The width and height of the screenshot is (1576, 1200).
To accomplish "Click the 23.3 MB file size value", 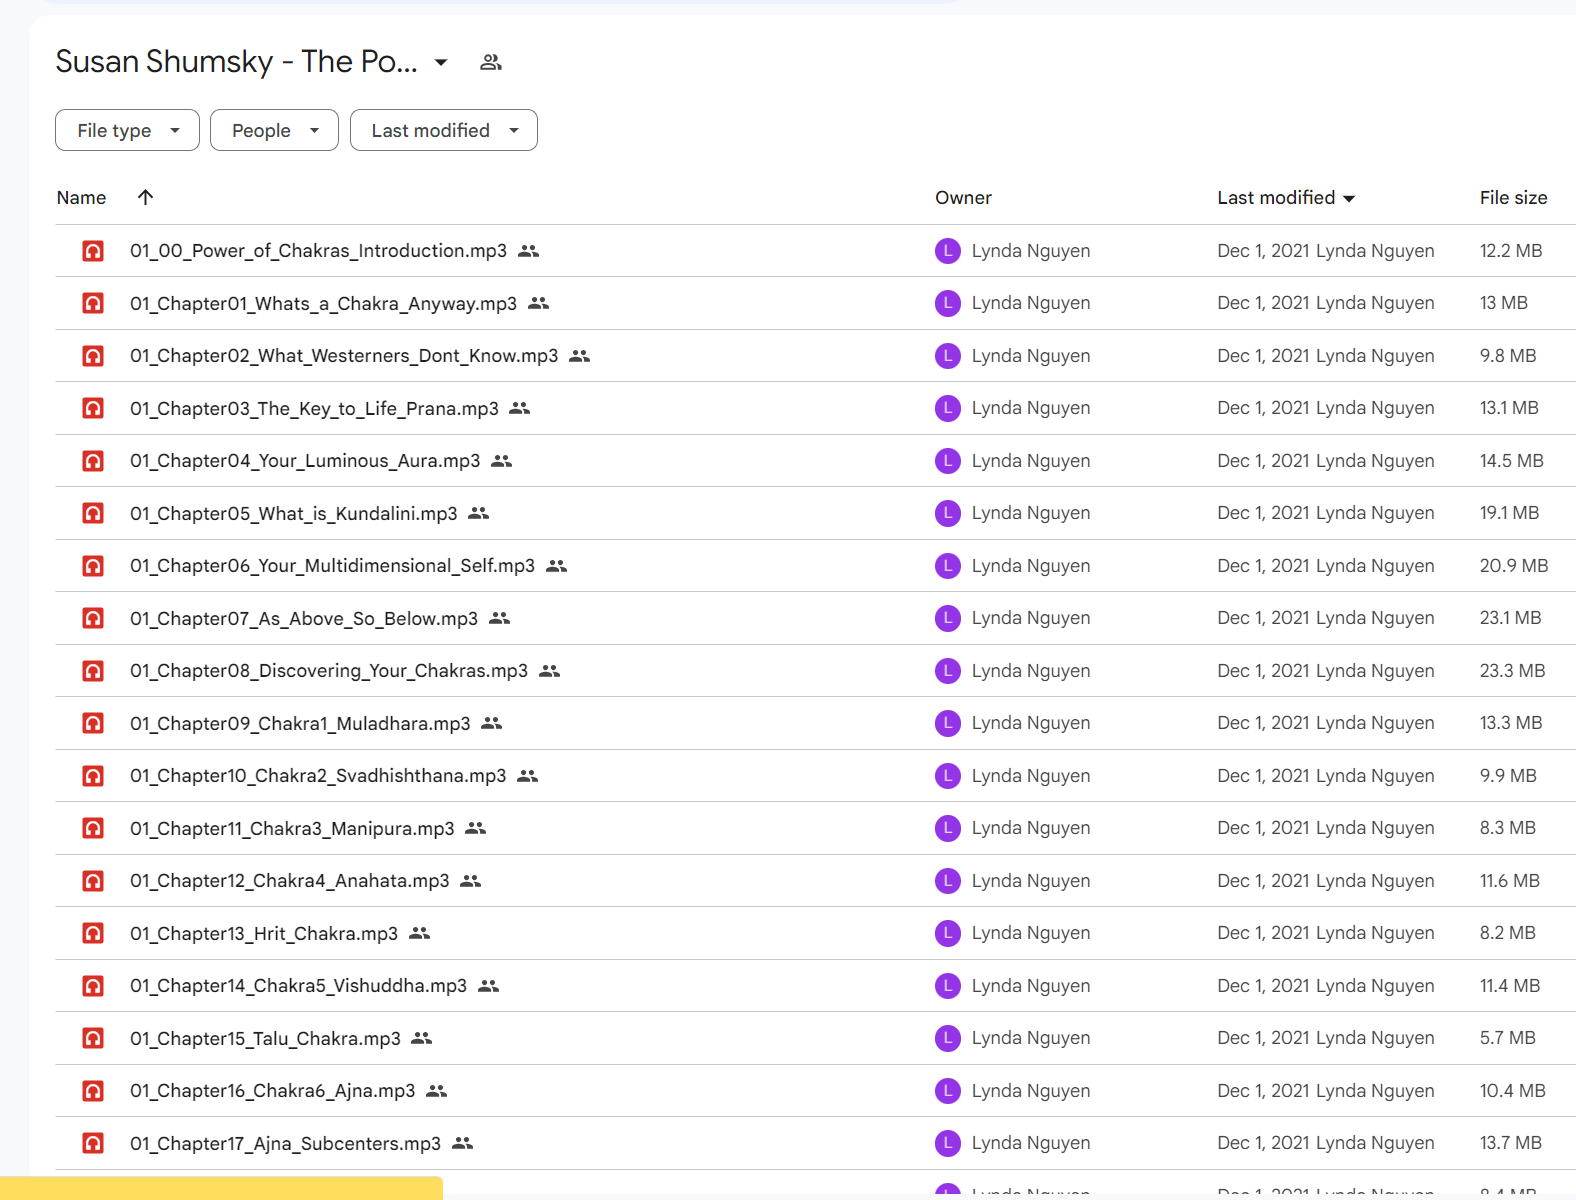I will click(x=1513, y=671).
